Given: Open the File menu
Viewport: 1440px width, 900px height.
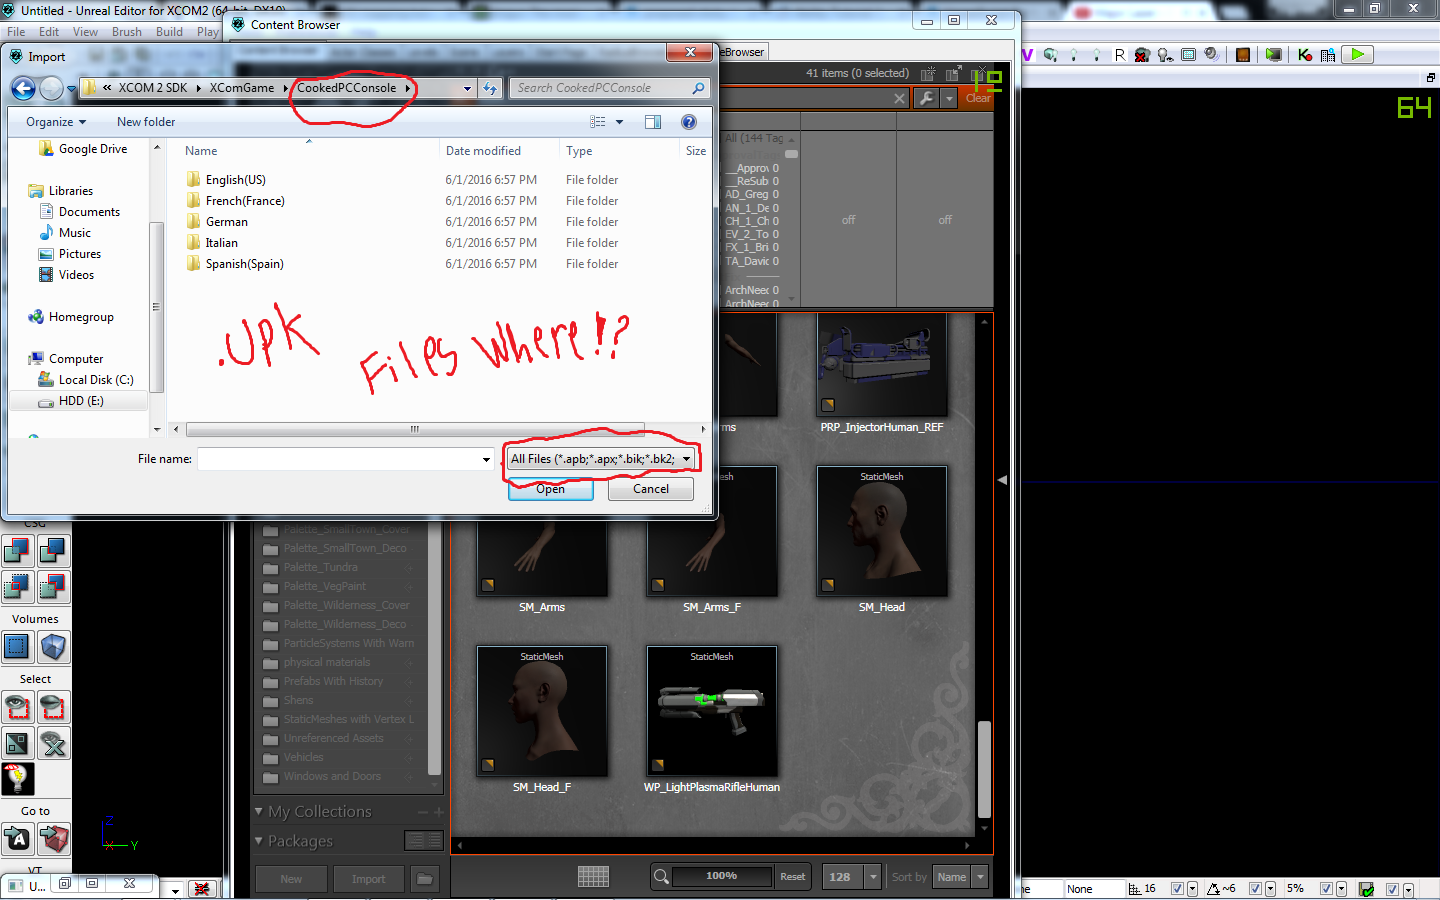Looking at the screenshot, I should (x=16, y=32).
